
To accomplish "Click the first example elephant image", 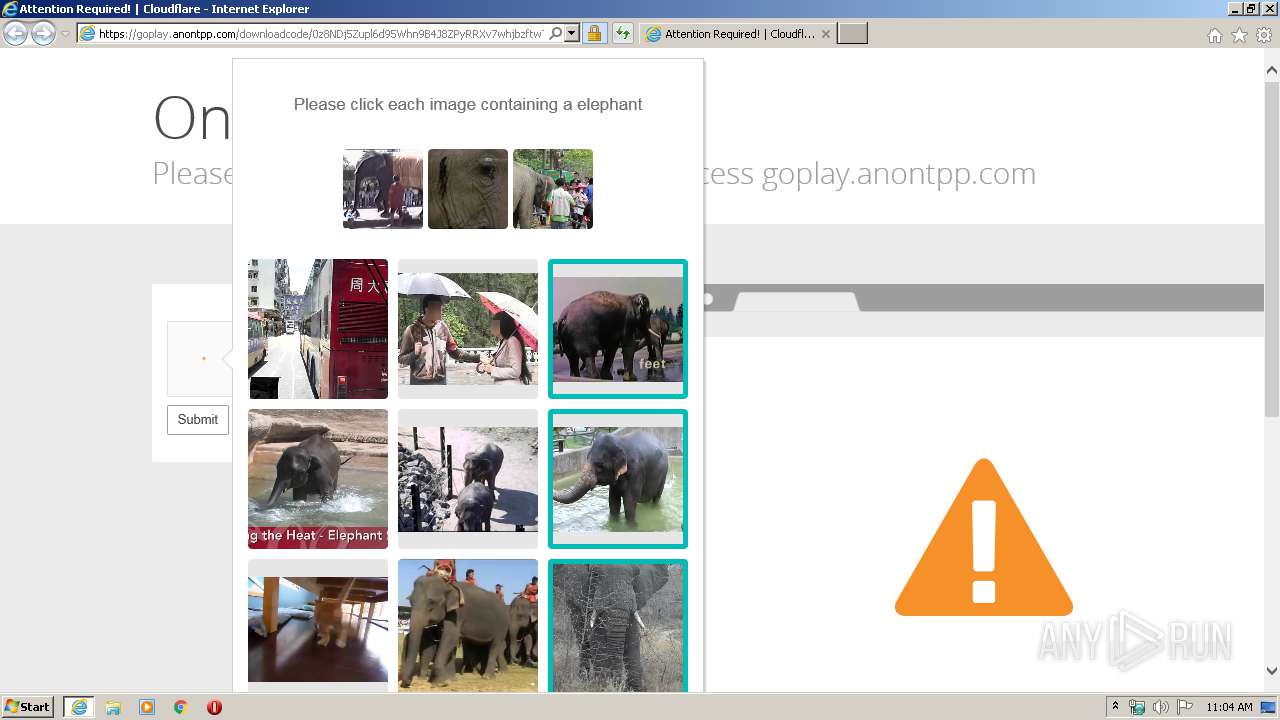I will (x=383, y=189).
